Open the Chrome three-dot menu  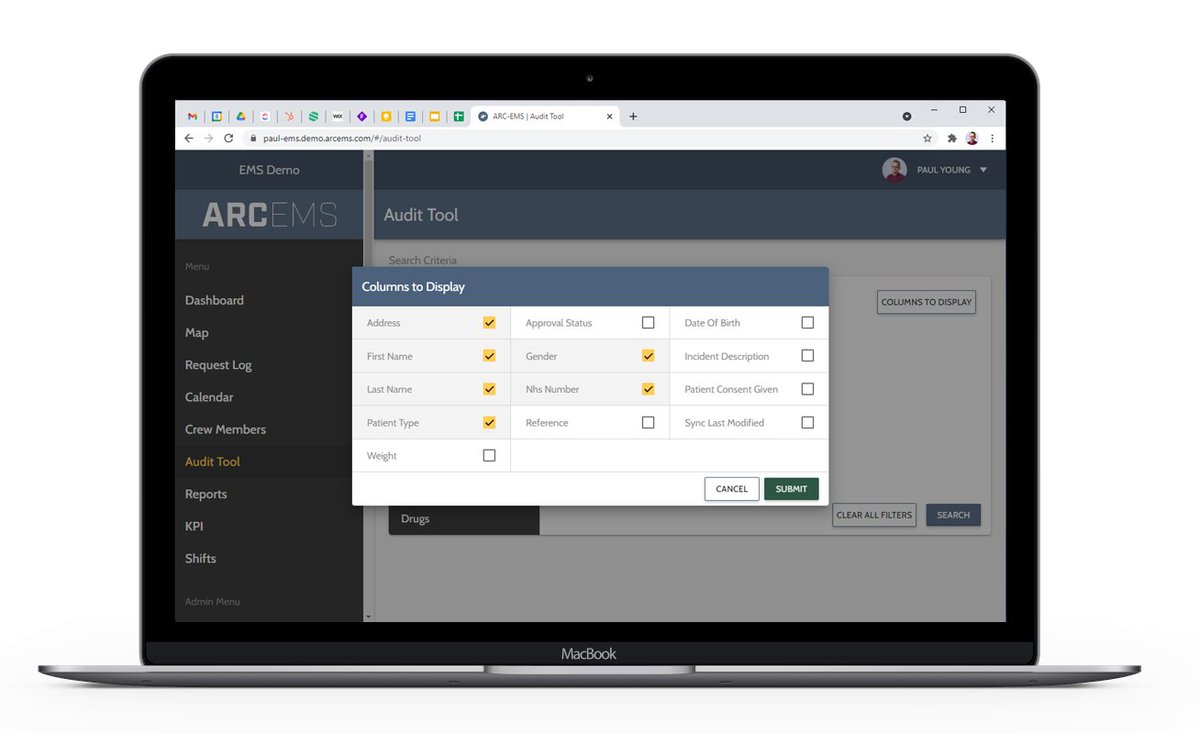click(992, 138)
